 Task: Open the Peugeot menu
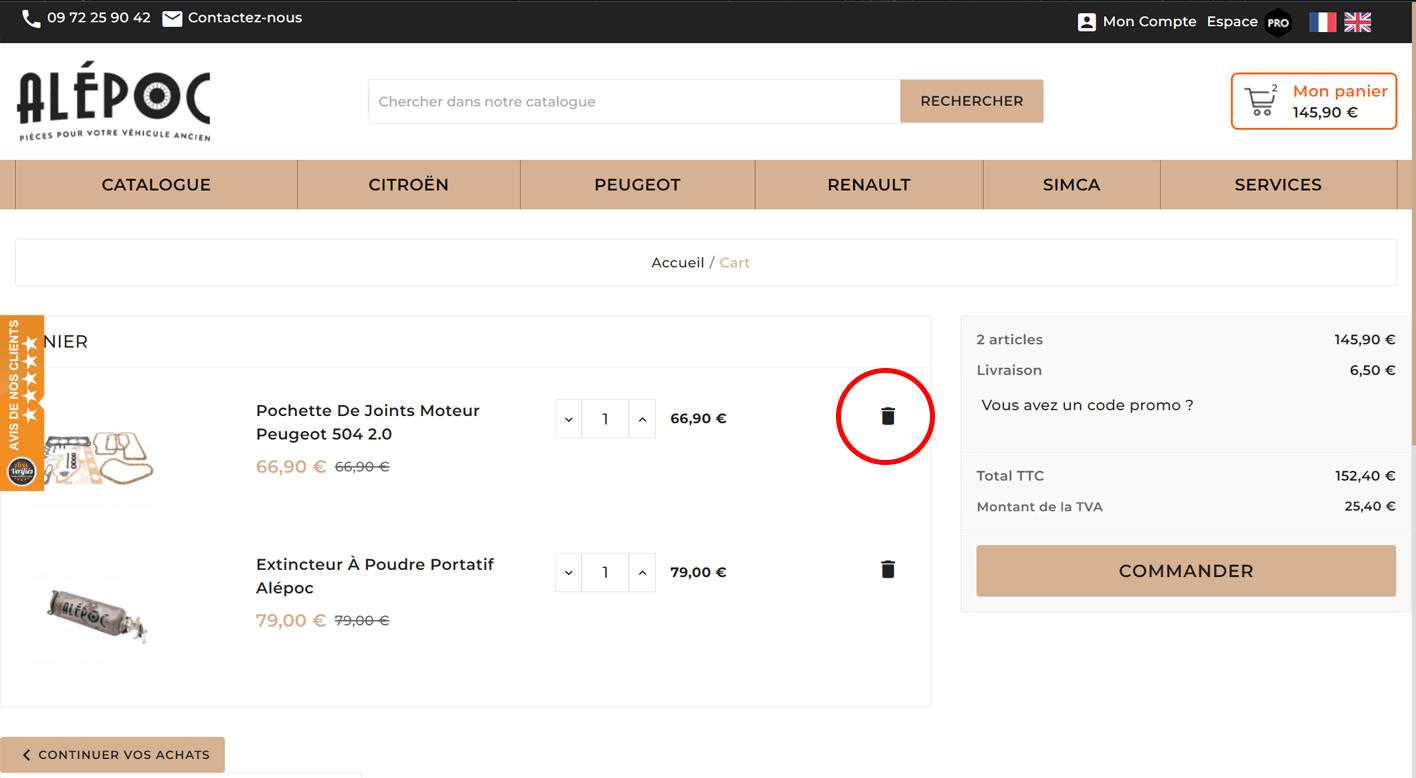(x=637, y=185)
